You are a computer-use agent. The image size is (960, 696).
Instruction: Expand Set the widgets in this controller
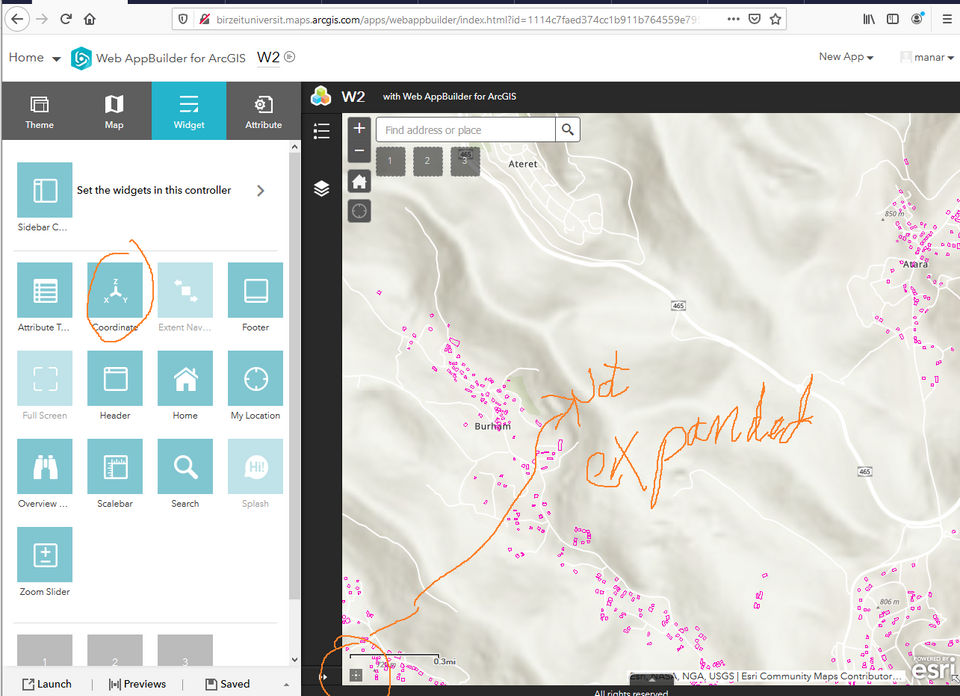click(x=260, y=190)
